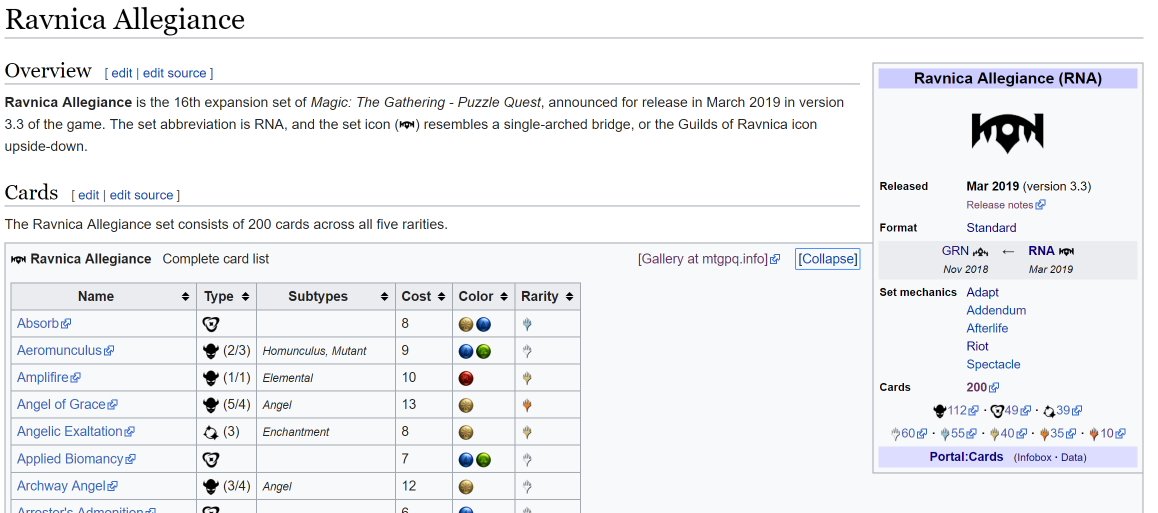
Task: Open the Data link in infobox footer
Action: coord(1072,458)
